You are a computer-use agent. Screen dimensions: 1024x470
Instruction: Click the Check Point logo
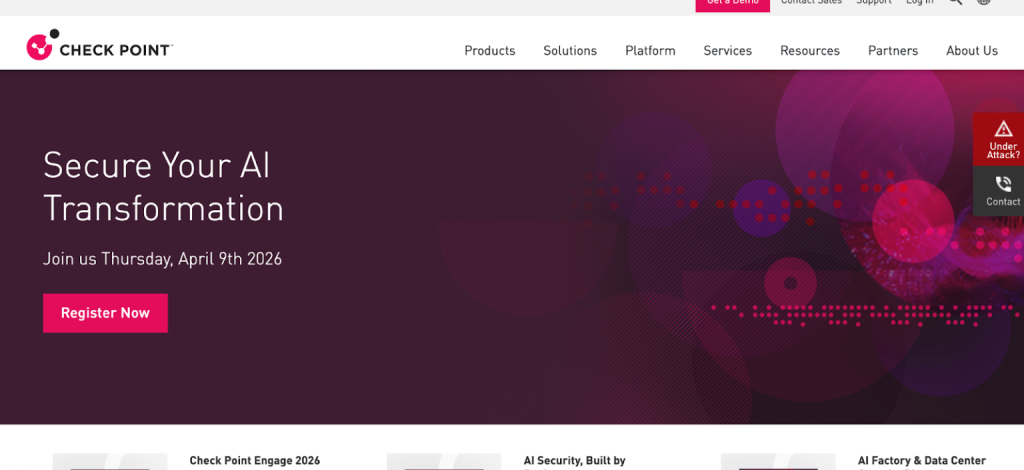[99, 47]
